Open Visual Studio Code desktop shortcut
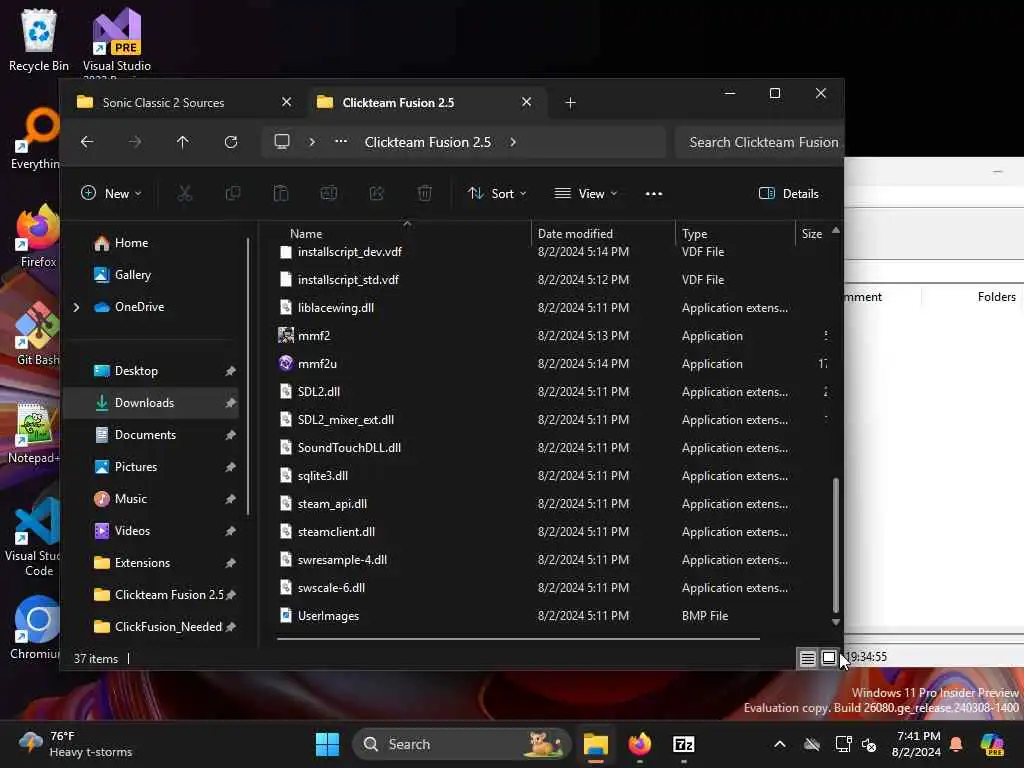 click(x=34, y=537)
